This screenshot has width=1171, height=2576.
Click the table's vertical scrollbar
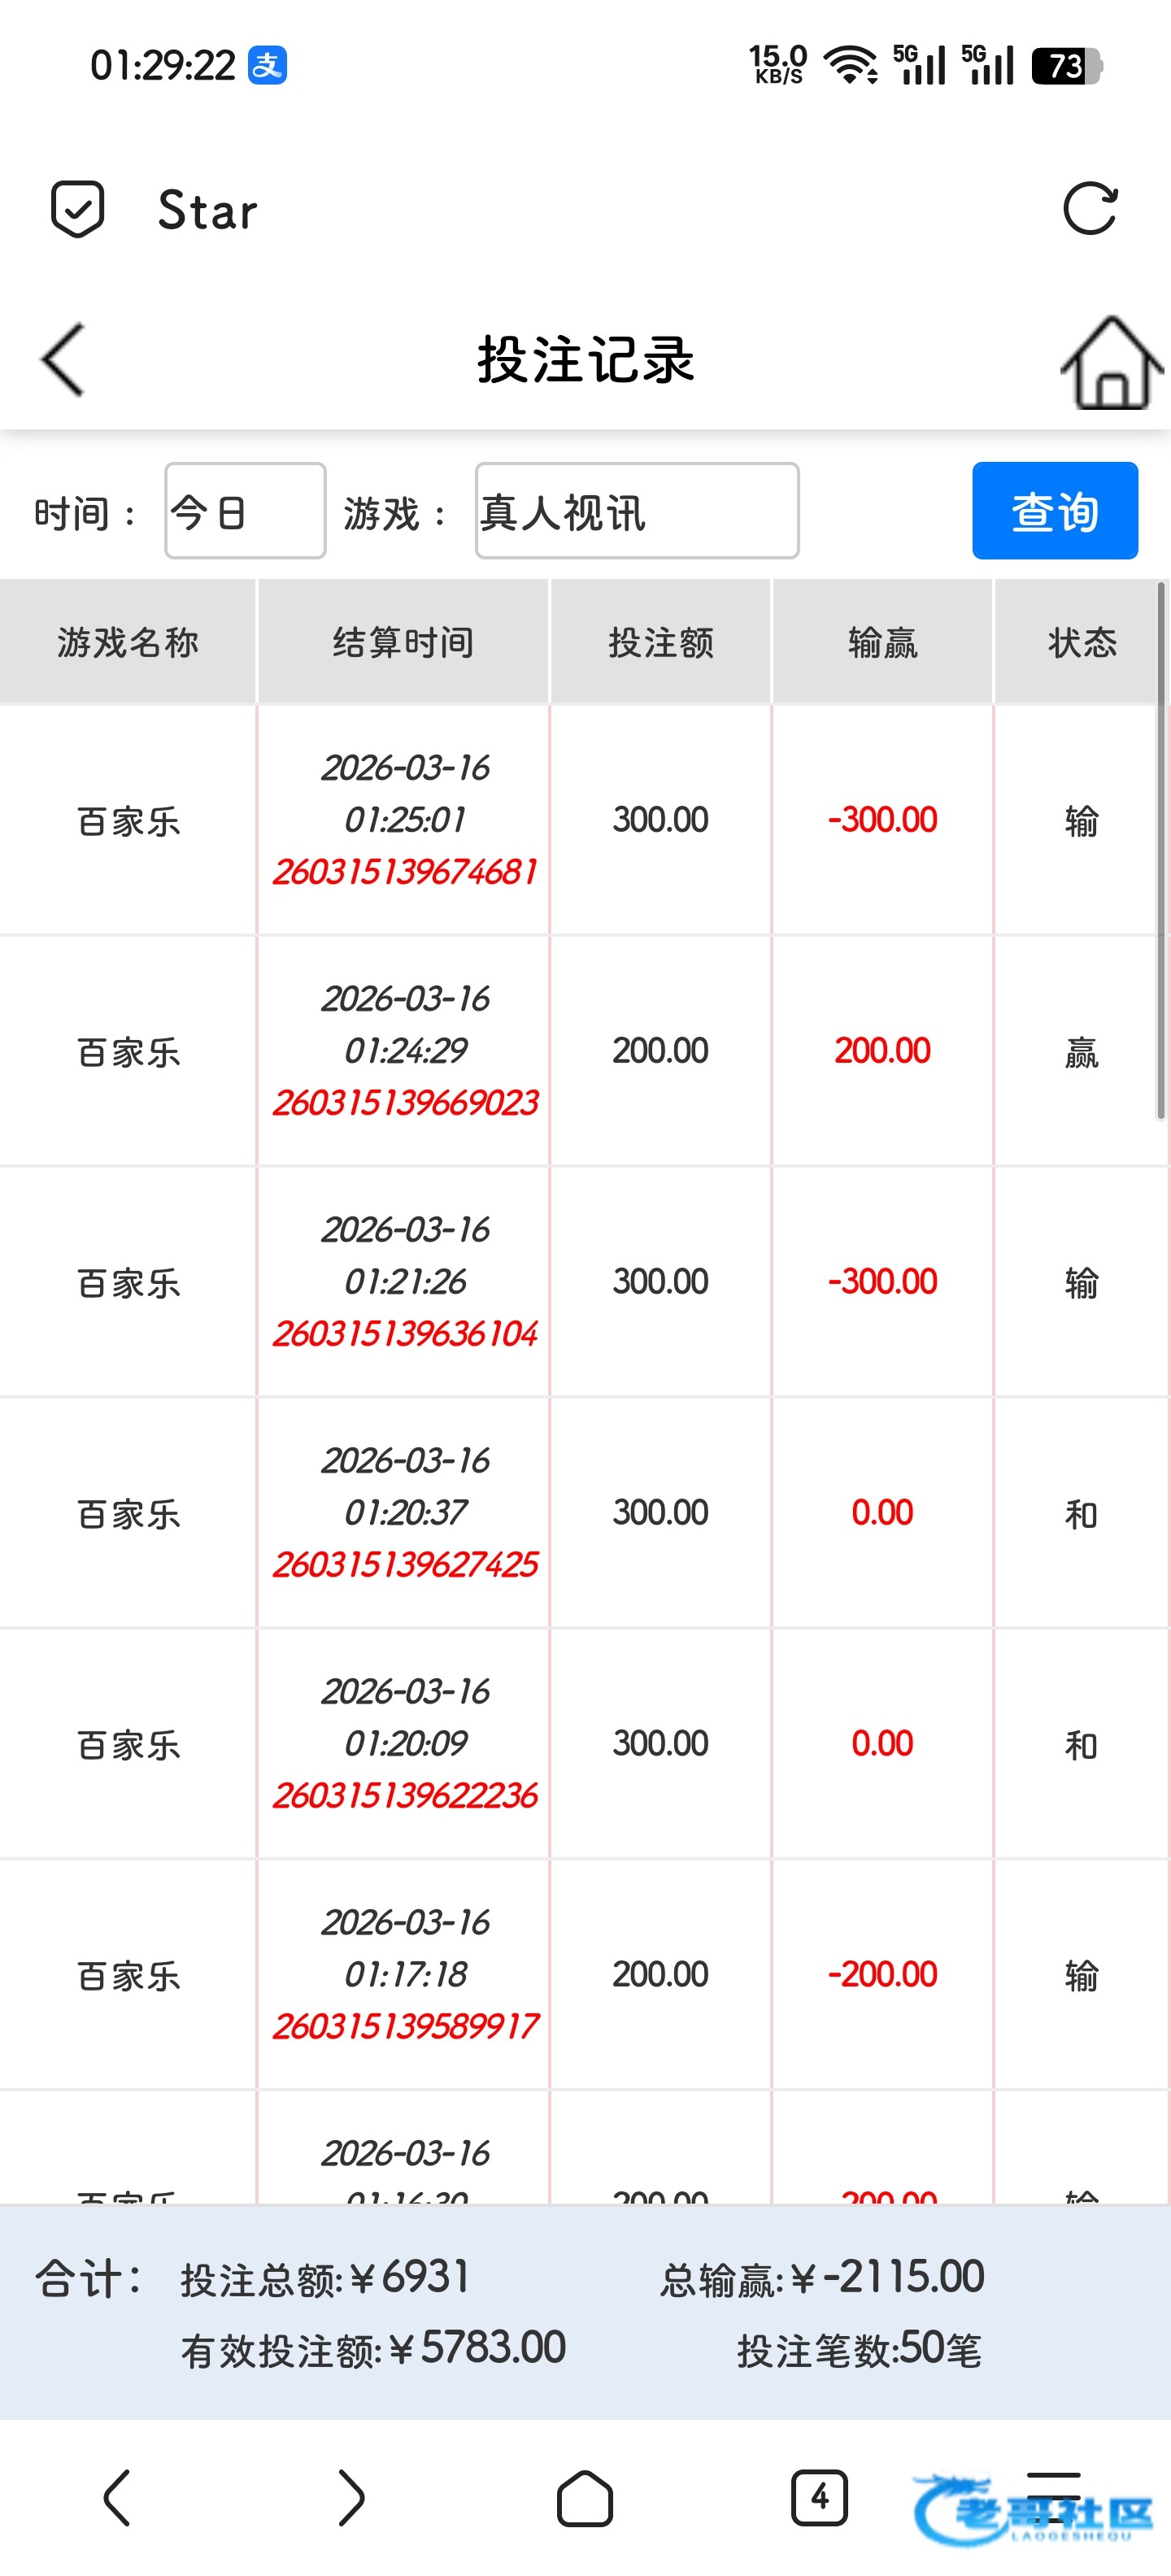[1162, 850]
